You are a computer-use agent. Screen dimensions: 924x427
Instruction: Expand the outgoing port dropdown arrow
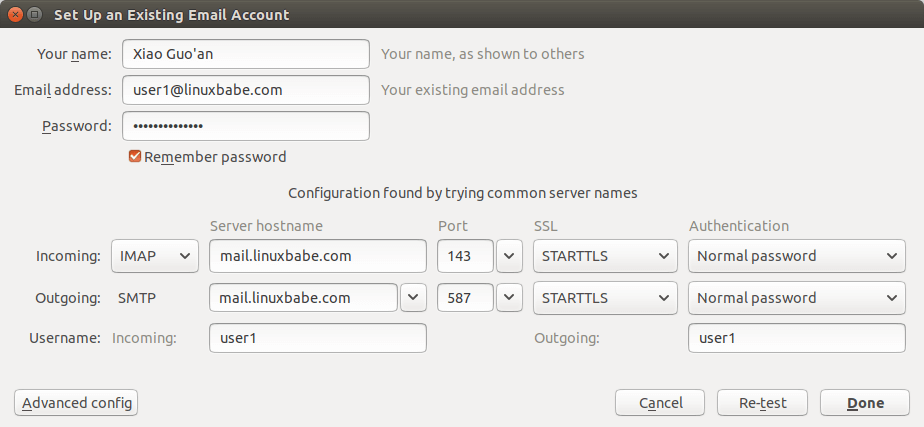(x=510, y=298)
